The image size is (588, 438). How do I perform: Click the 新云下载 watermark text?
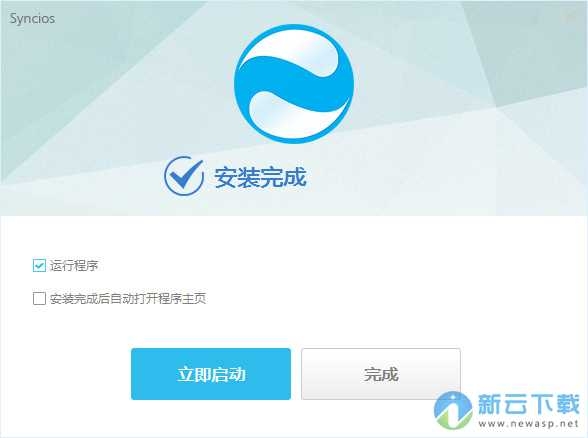point(529,404)
